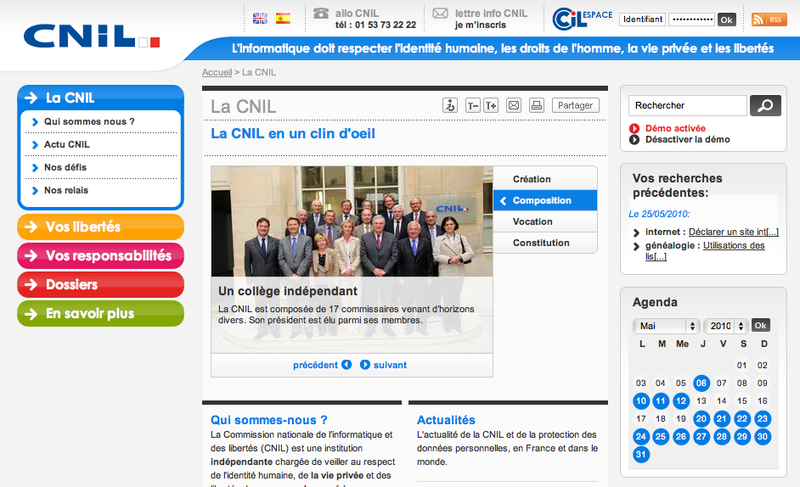The height and width of the screenshot is (487, 800).
Task: Select agenda date 20
Action: click(x=702, y=419)
